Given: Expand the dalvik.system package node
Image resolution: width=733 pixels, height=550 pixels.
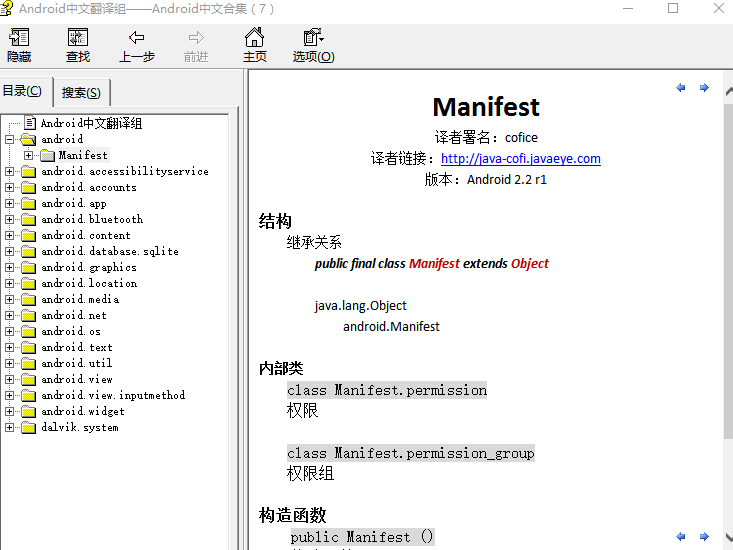Looking at the screenshot, I should click(x=10, y=428).
